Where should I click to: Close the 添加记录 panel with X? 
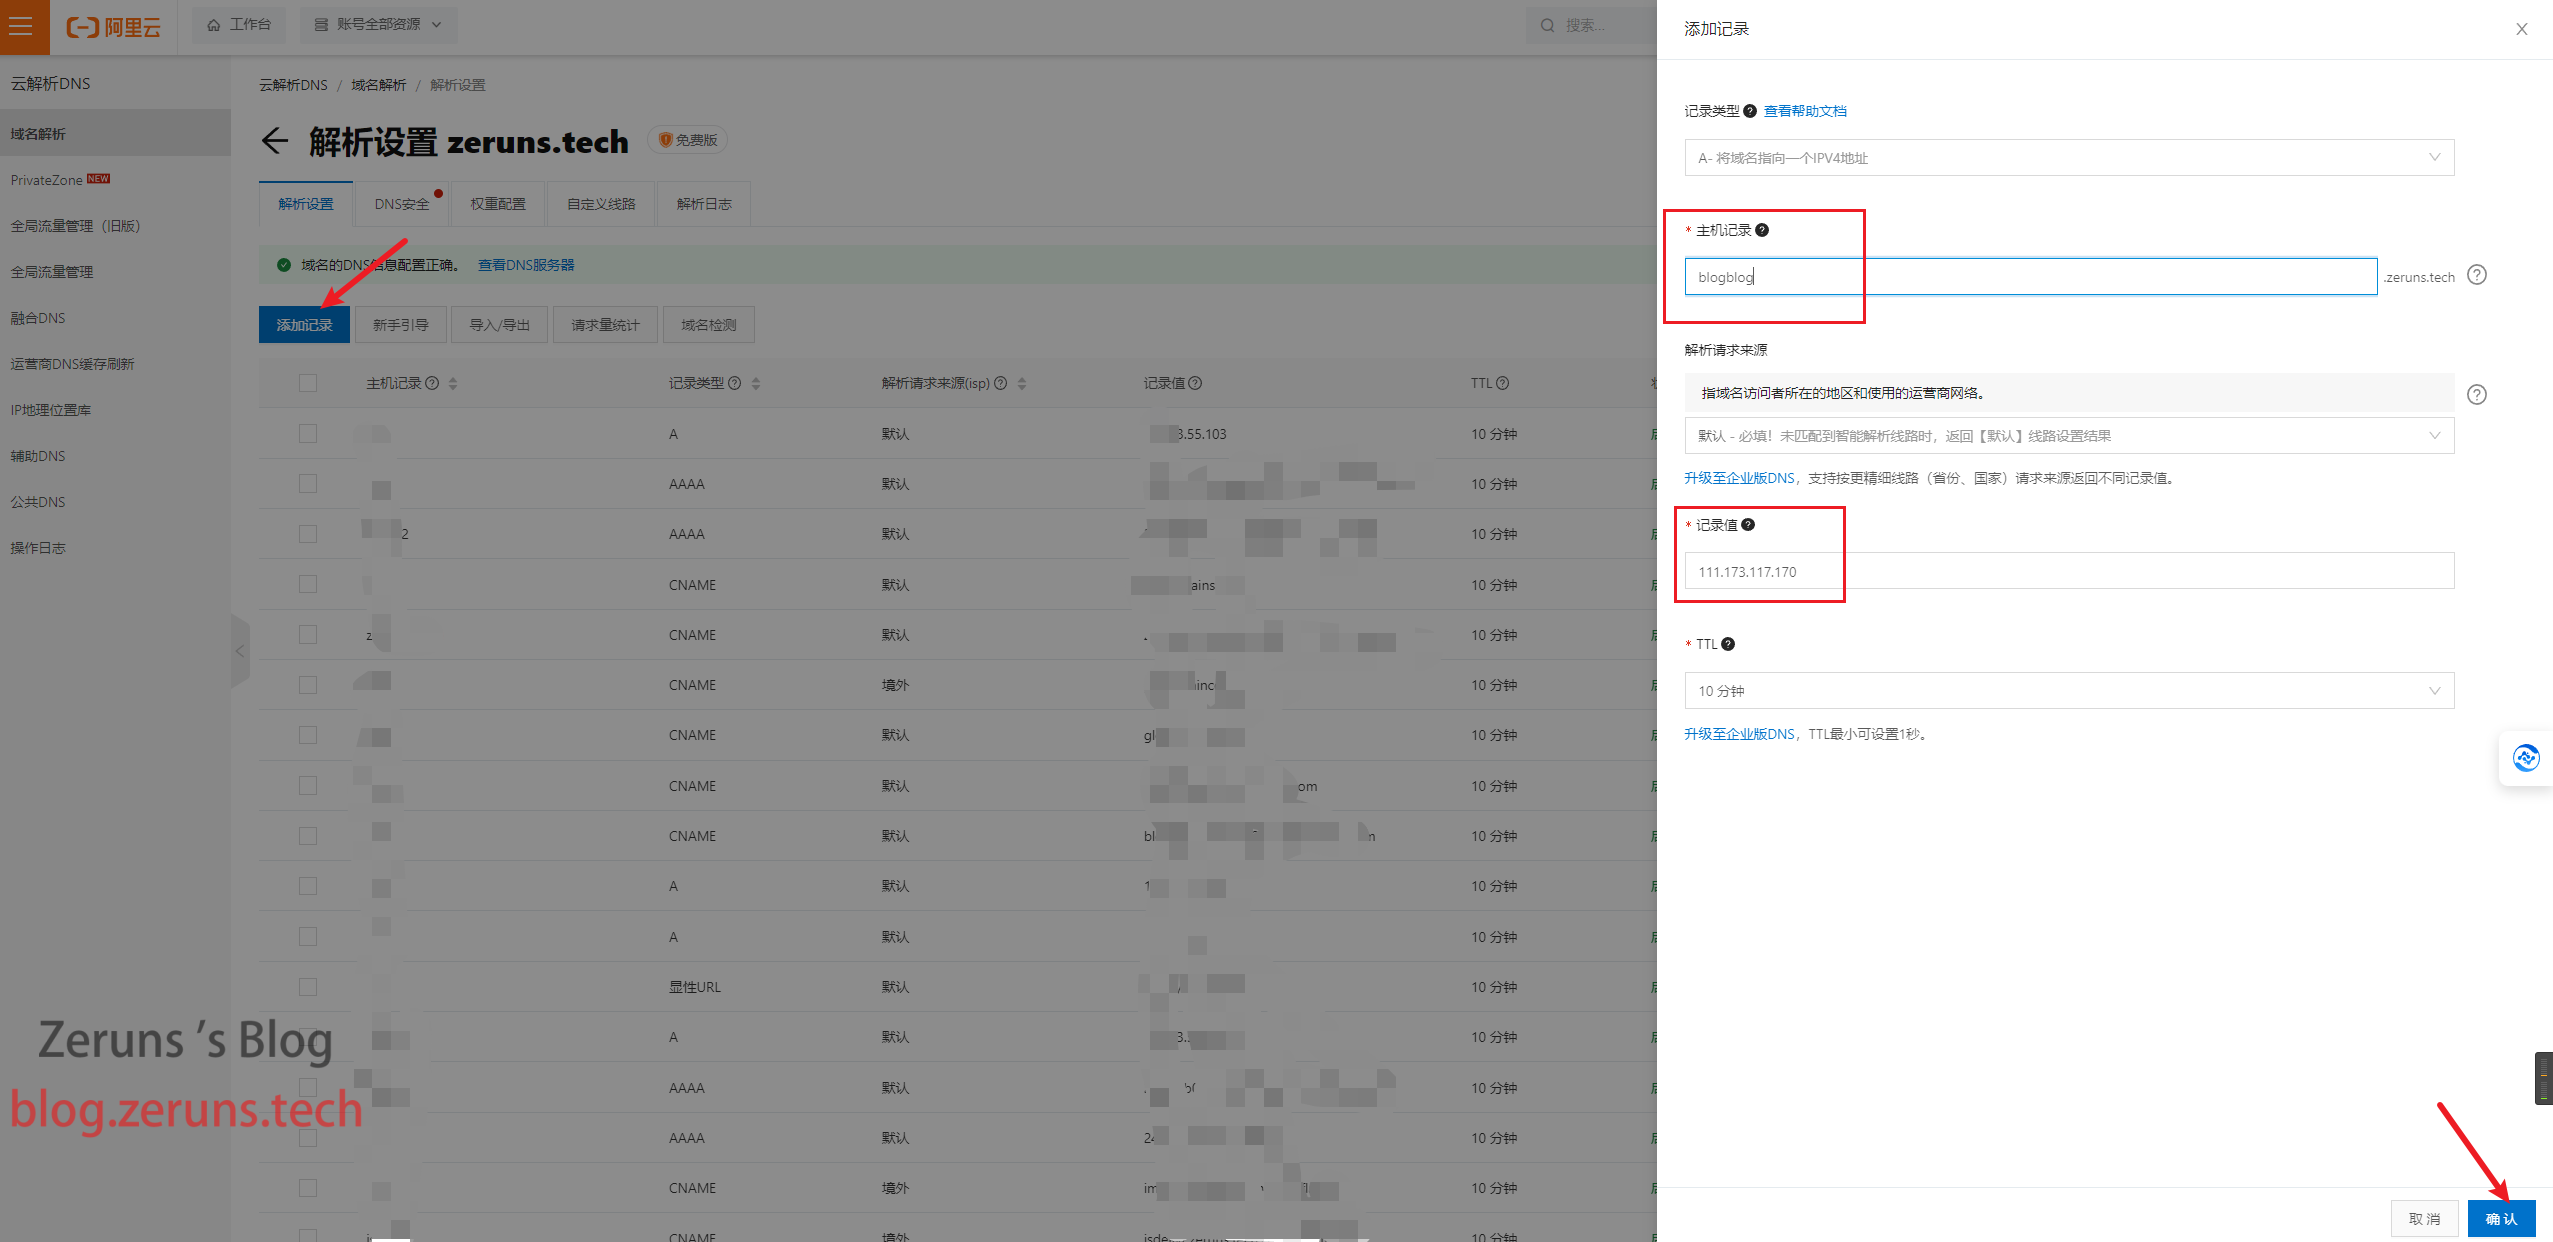(2521, 29)
